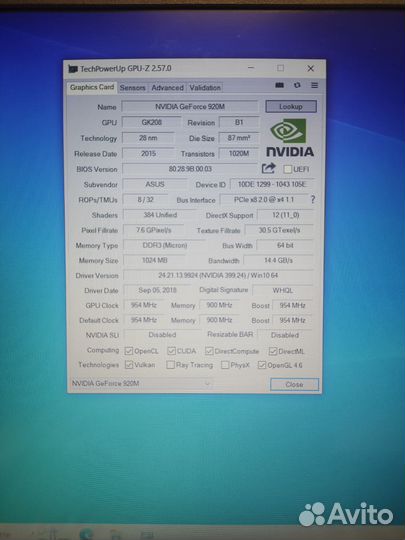The image size is (405, 540).
Task: Click the refresh icon in GPU-Z toolbar
Action: (297, 85)
